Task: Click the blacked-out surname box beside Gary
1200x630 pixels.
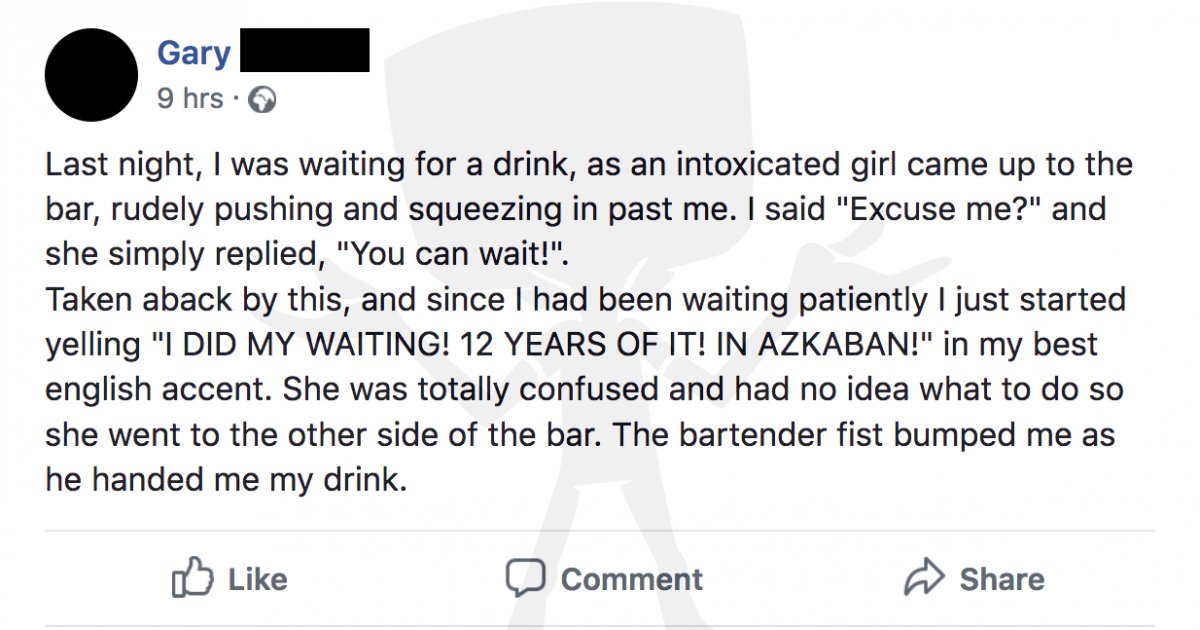Action: point(306,51)
